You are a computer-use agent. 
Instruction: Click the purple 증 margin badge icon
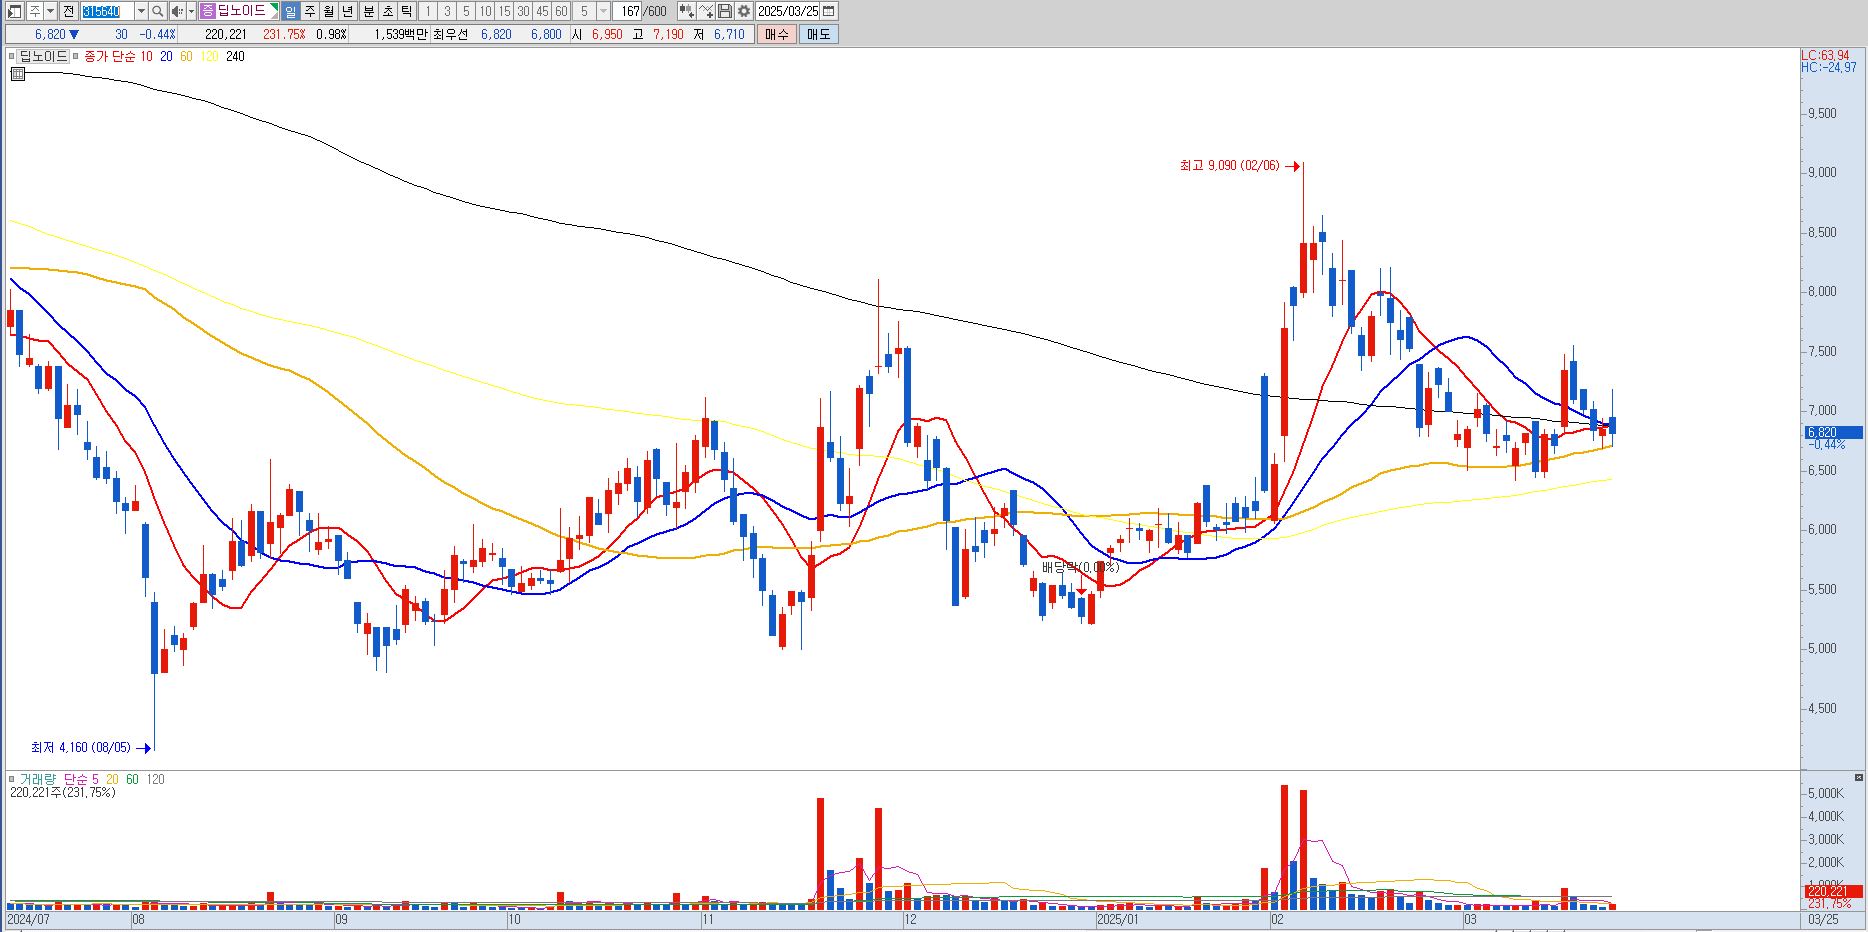[x=207, y=11]
